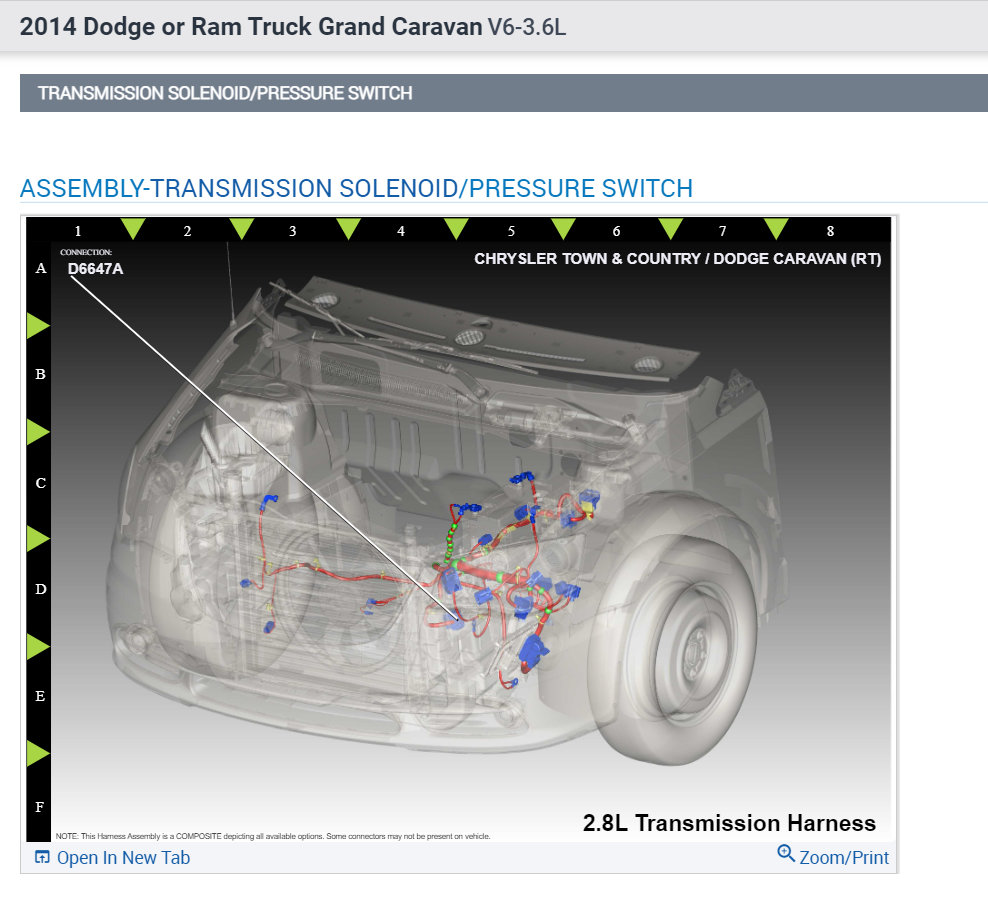This screenshot has width=988, height=902.
Task: Open the Zoom/Print link
Action: coord(843,857)
